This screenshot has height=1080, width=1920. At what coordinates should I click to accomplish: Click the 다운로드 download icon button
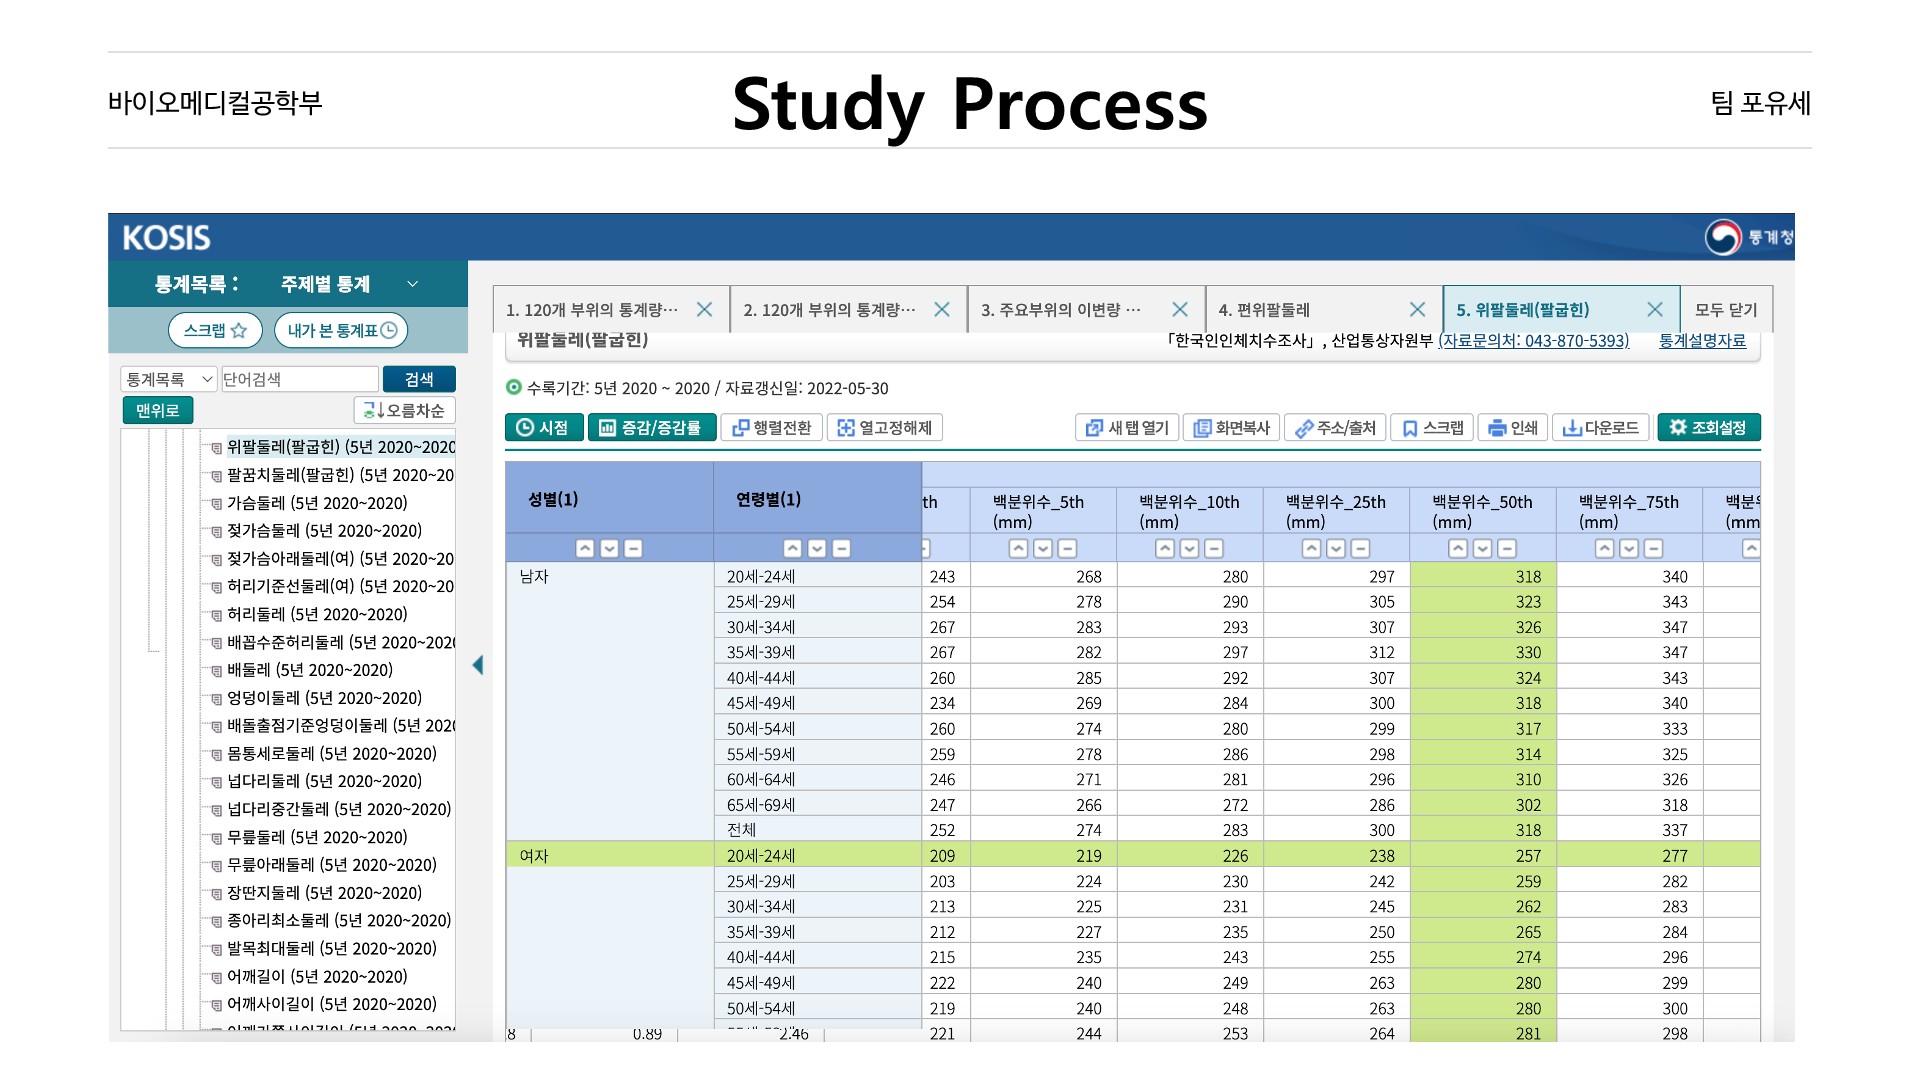[x=1600, y=428]
